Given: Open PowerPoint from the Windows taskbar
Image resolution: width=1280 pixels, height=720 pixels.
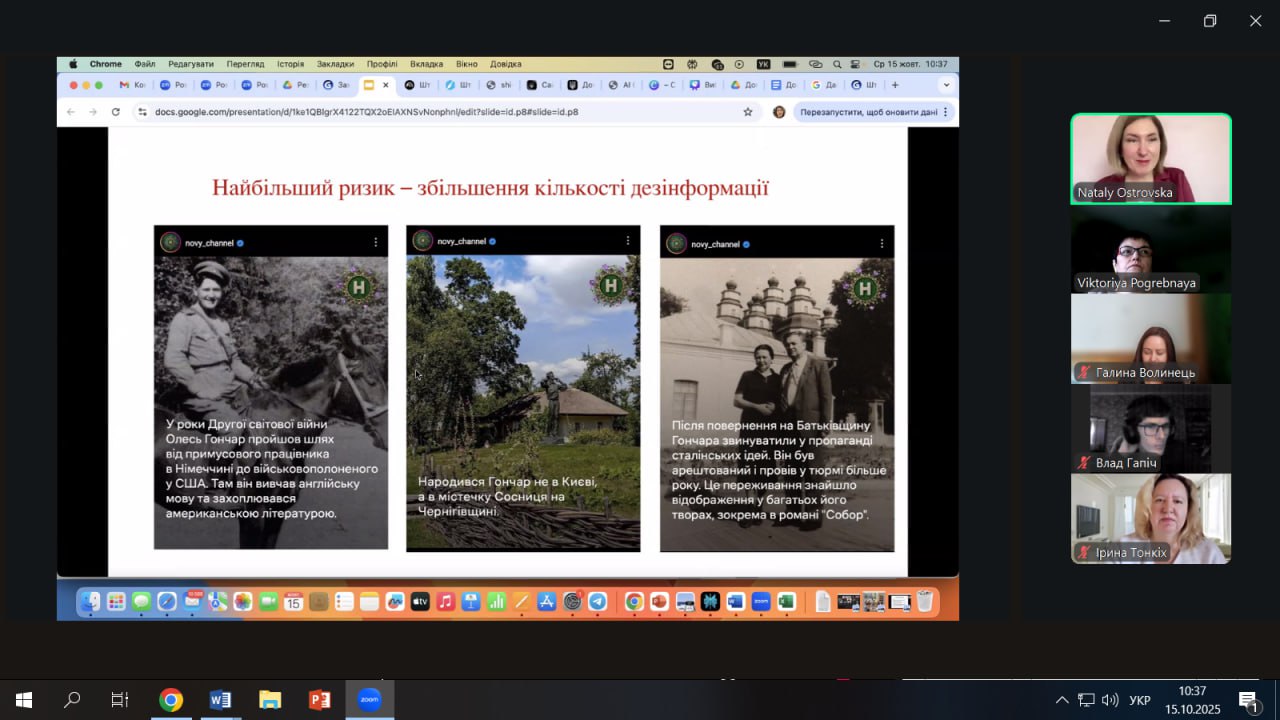Looking at the screenshot, I should (x=320, y=700).
